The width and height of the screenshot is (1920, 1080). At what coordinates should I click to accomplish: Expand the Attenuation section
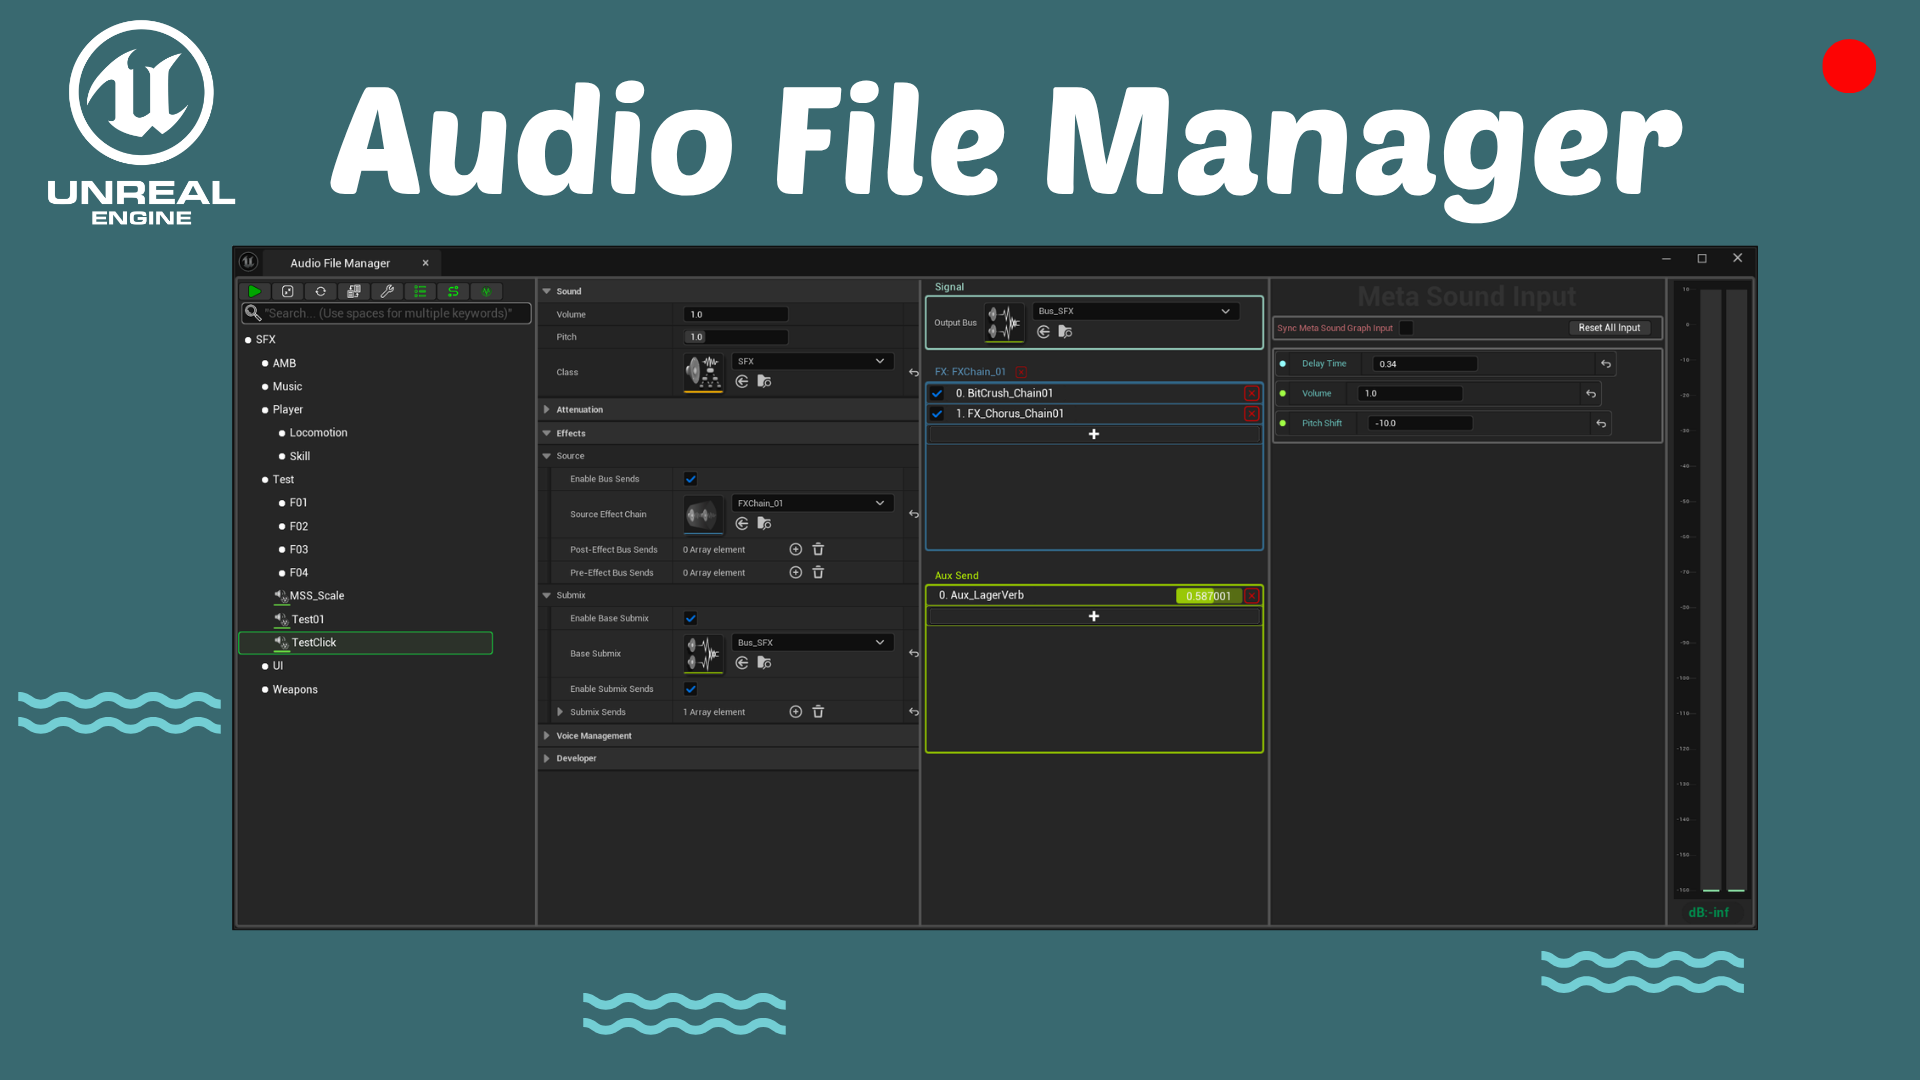(x=546, y=409)
